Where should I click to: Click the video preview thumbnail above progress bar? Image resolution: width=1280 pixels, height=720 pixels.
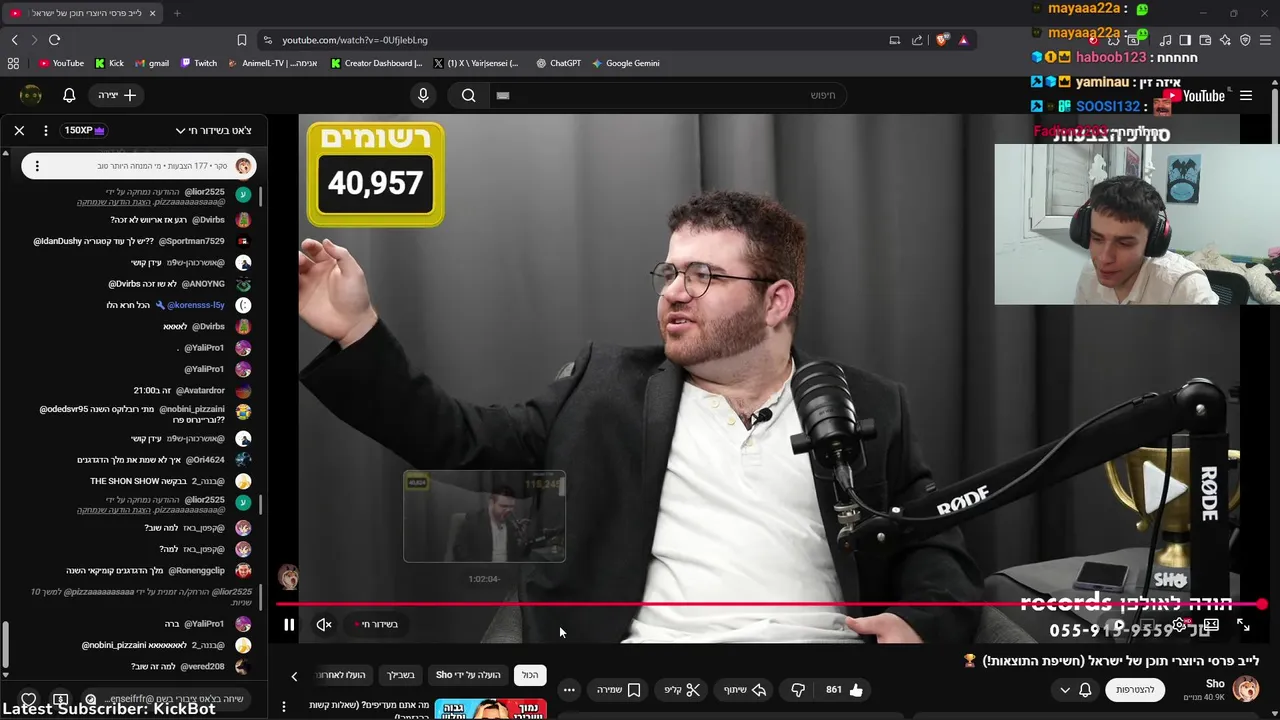pos(484,516)
